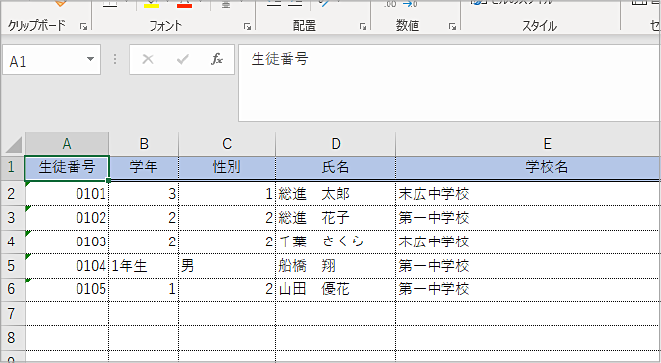Expand the Name Box dropdown arrow
The image size is (661, 363).
tap(90, 59)
